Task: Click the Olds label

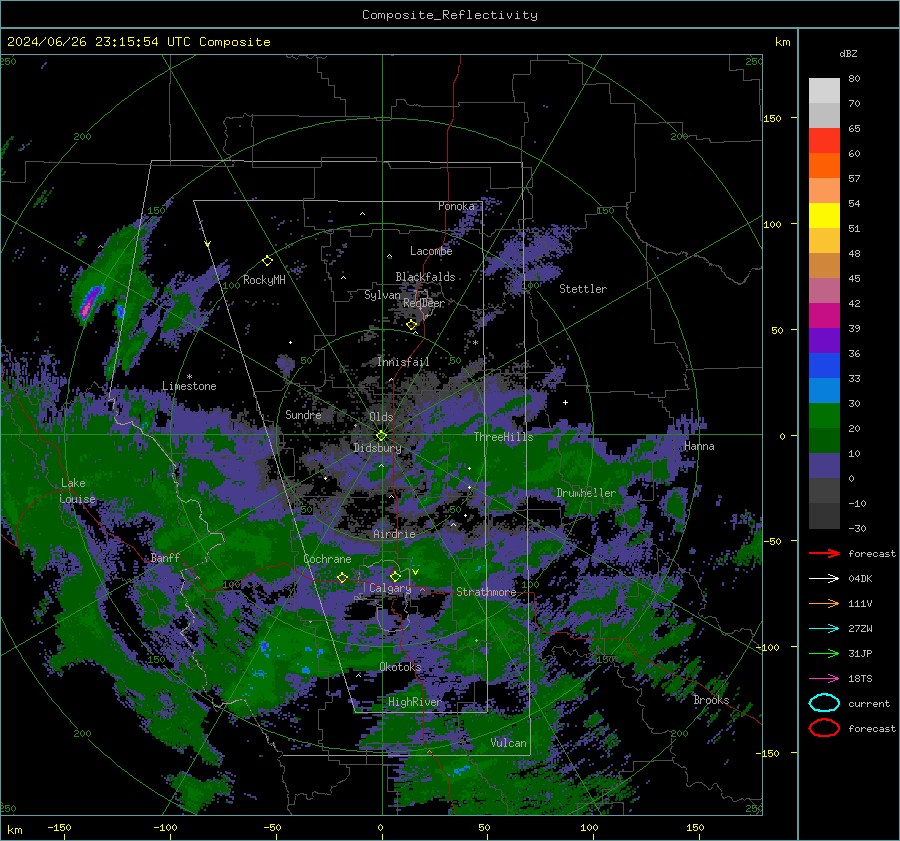Action: pyautogui.click(x=381, y=417)
